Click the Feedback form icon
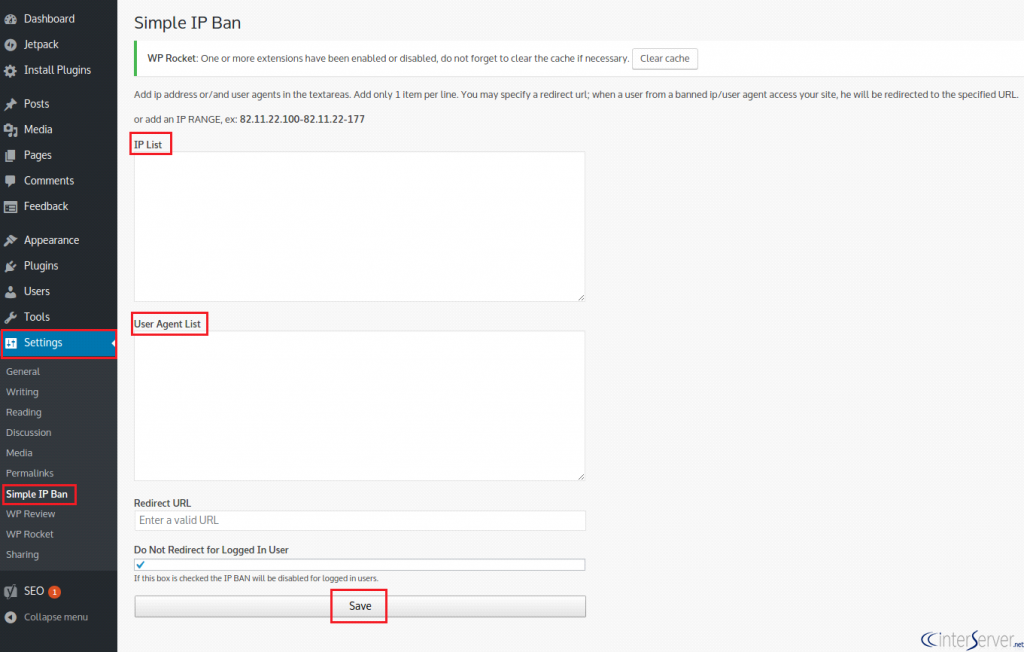 pos(10,206)
